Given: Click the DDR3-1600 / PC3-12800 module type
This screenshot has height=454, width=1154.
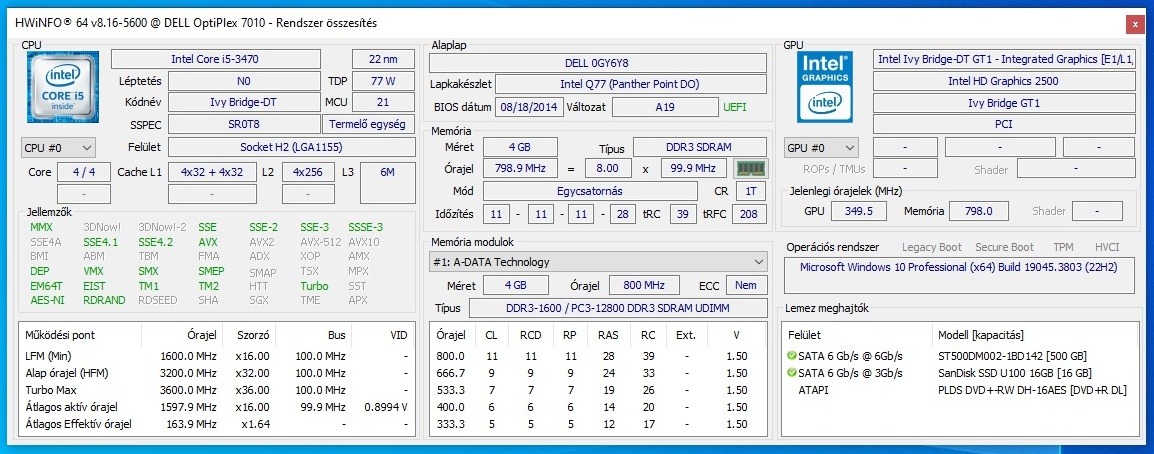Looking at the screenshot, I should (617, 308).
